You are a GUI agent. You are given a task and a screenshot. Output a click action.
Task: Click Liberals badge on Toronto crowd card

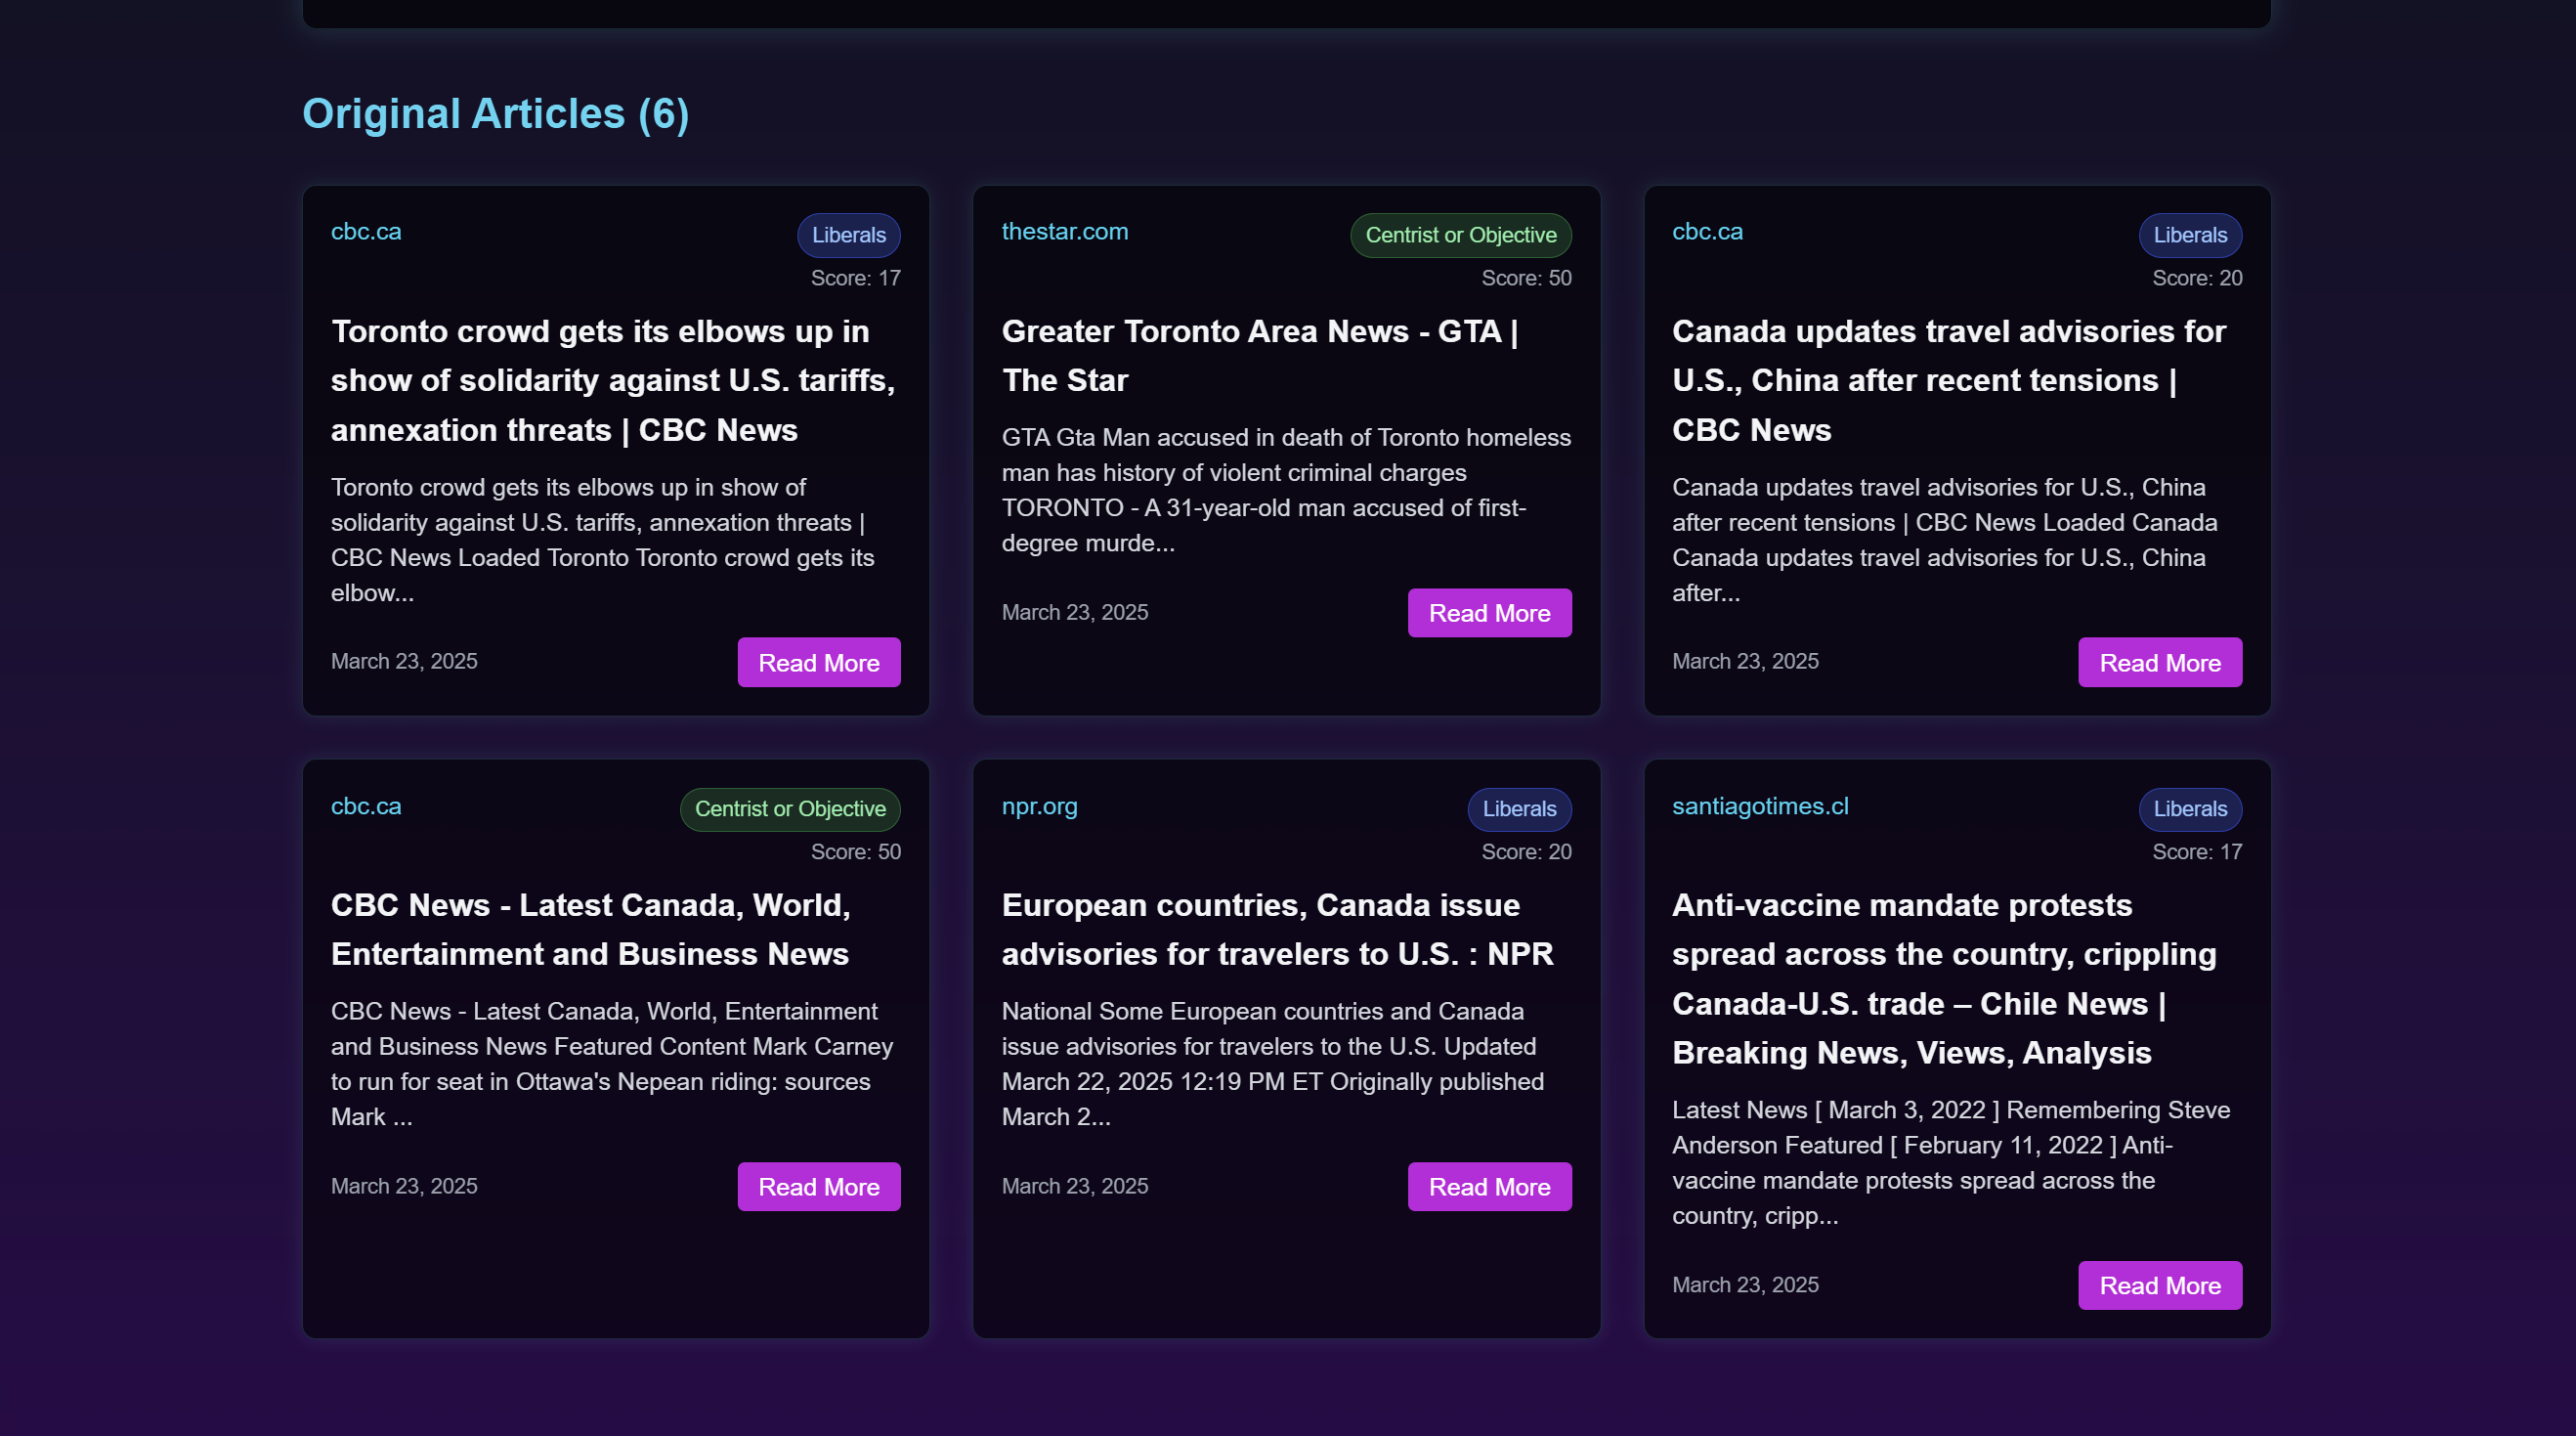click(x=848, y=235)
